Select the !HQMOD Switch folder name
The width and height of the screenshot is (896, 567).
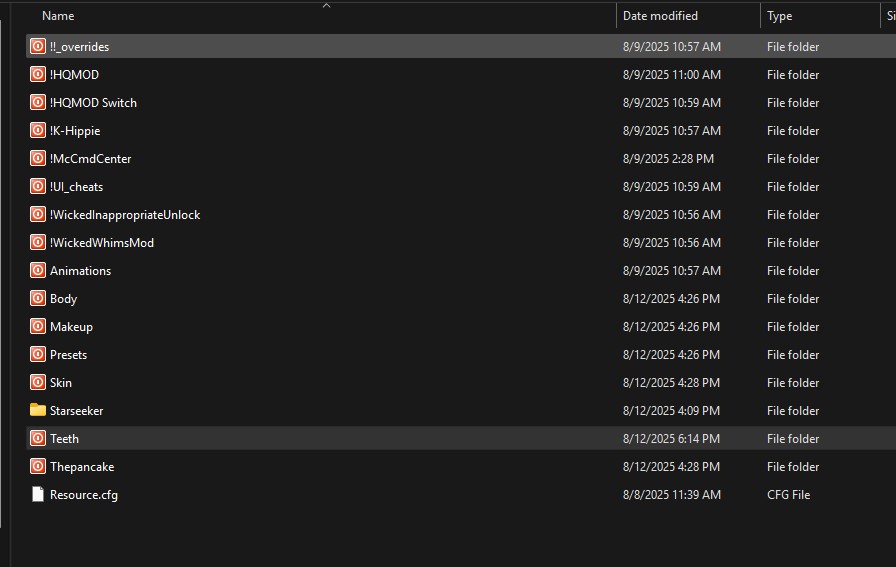[93, 103]
